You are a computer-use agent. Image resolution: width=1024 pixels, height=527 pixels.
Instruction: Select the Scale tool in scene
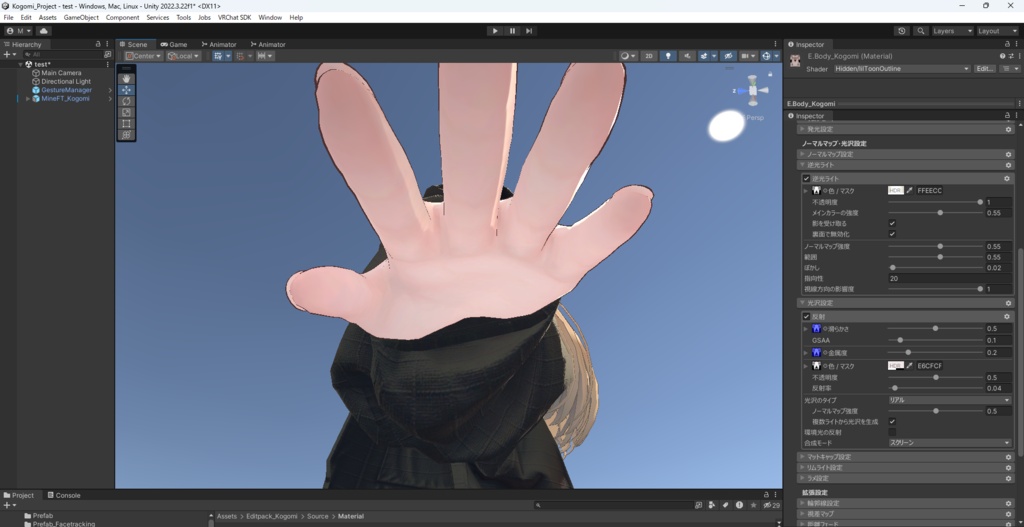126,112
